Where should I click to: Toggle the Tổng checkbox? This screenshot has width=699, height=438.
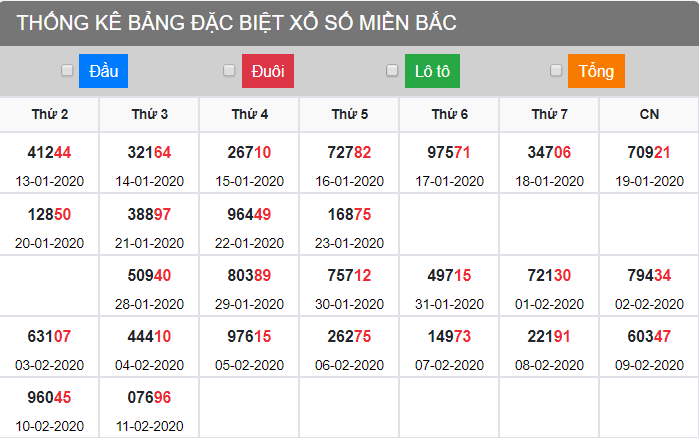[556, 70]
